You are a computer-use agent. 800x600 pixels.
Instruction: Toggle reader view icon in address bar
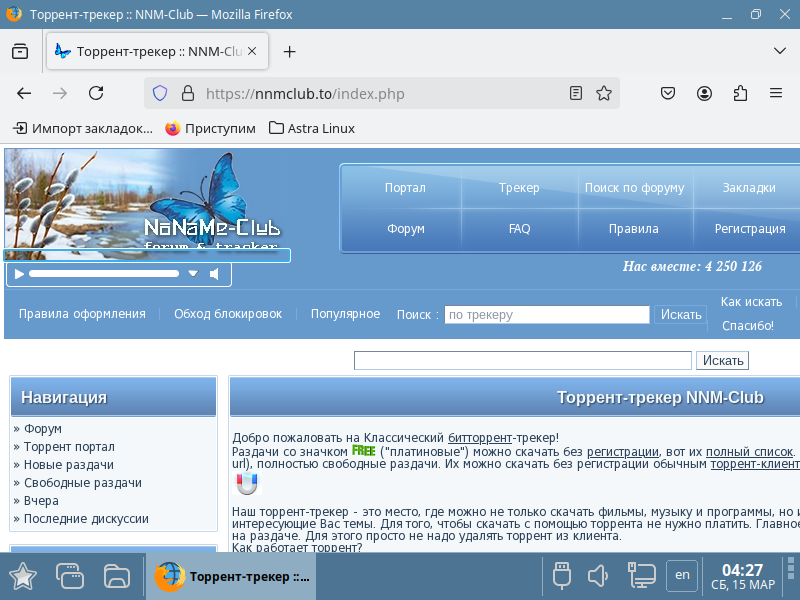(576, 93)
